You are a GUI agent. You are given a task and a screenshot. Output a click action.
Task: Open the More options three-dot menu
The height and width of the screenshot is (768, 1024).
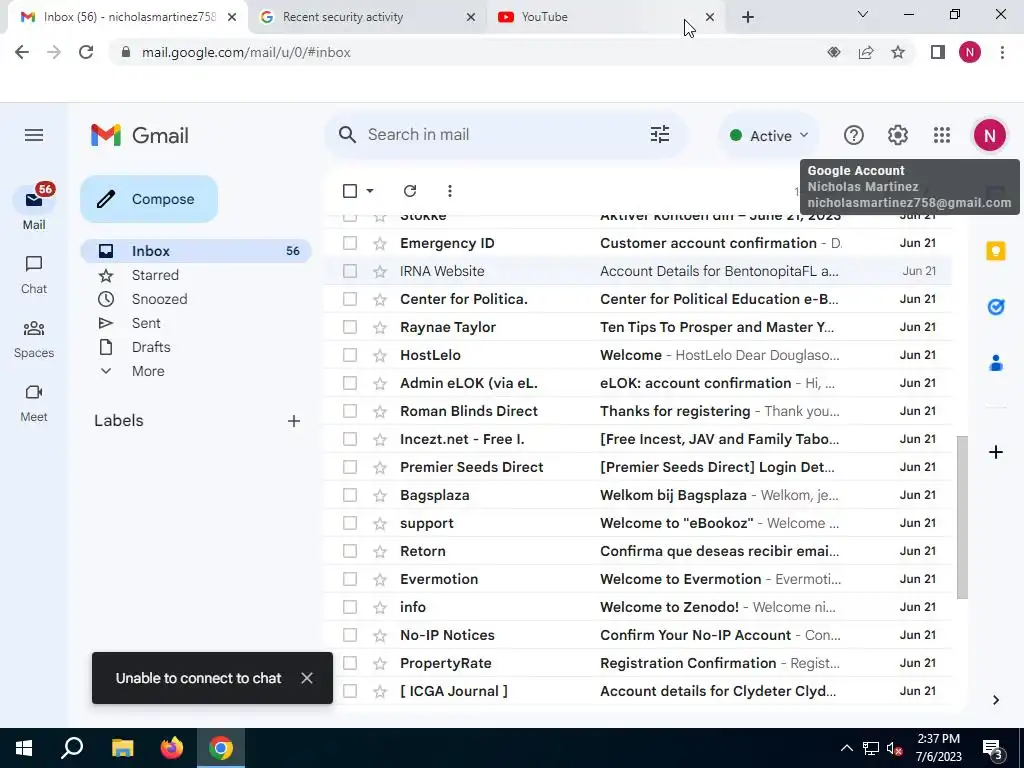point(449,191)
